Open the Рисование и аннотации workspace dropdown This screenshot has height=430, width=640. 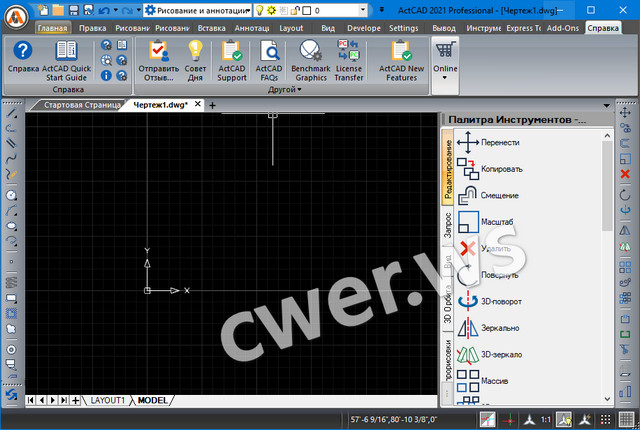point(246,9)
